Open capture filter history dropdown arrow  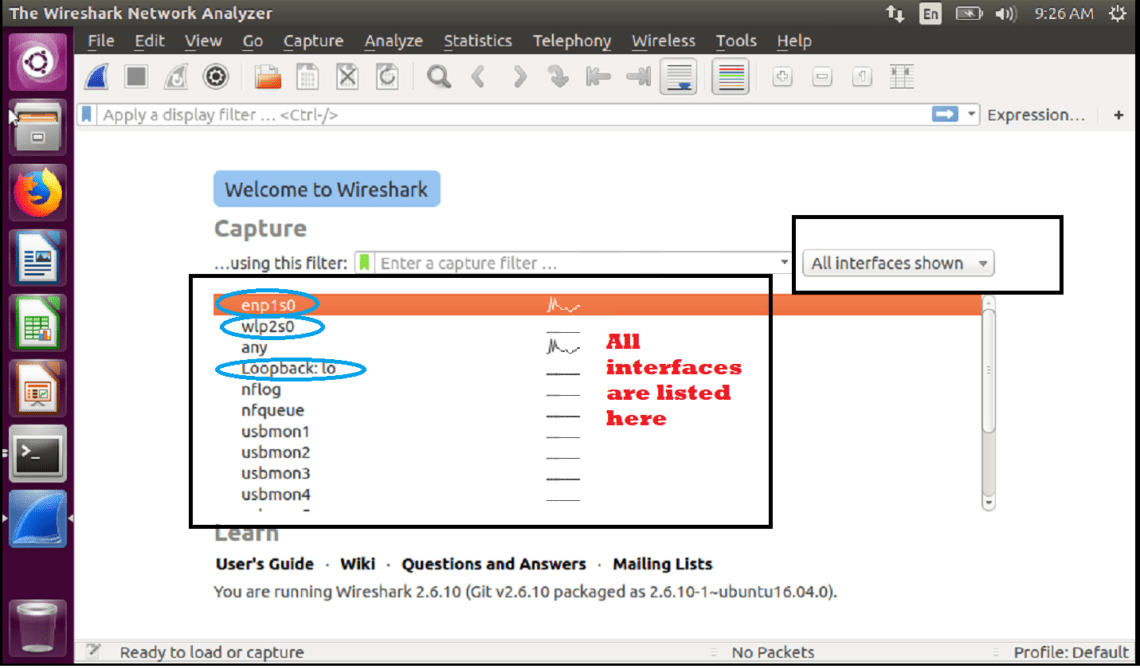point(784,263)
